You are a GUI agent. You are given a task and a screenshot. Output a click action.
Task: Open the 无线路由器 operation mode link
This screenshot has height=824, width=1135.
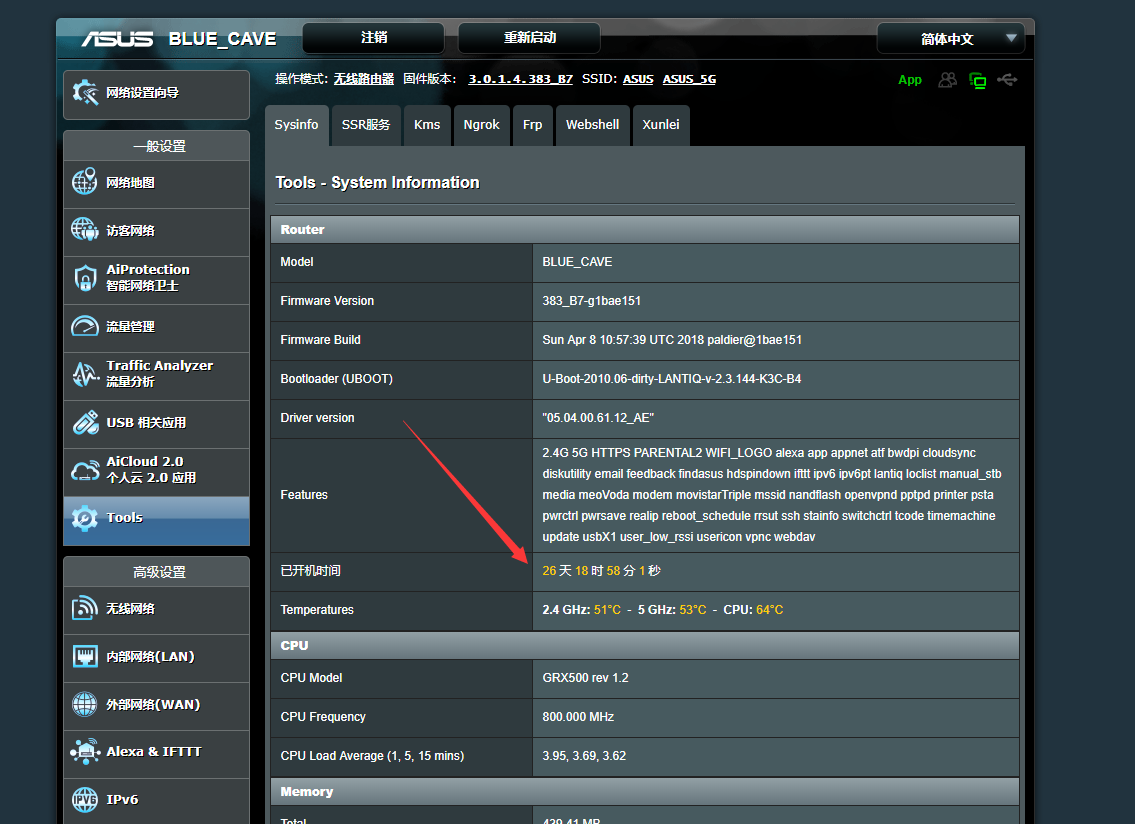click(x=363, y=79)
